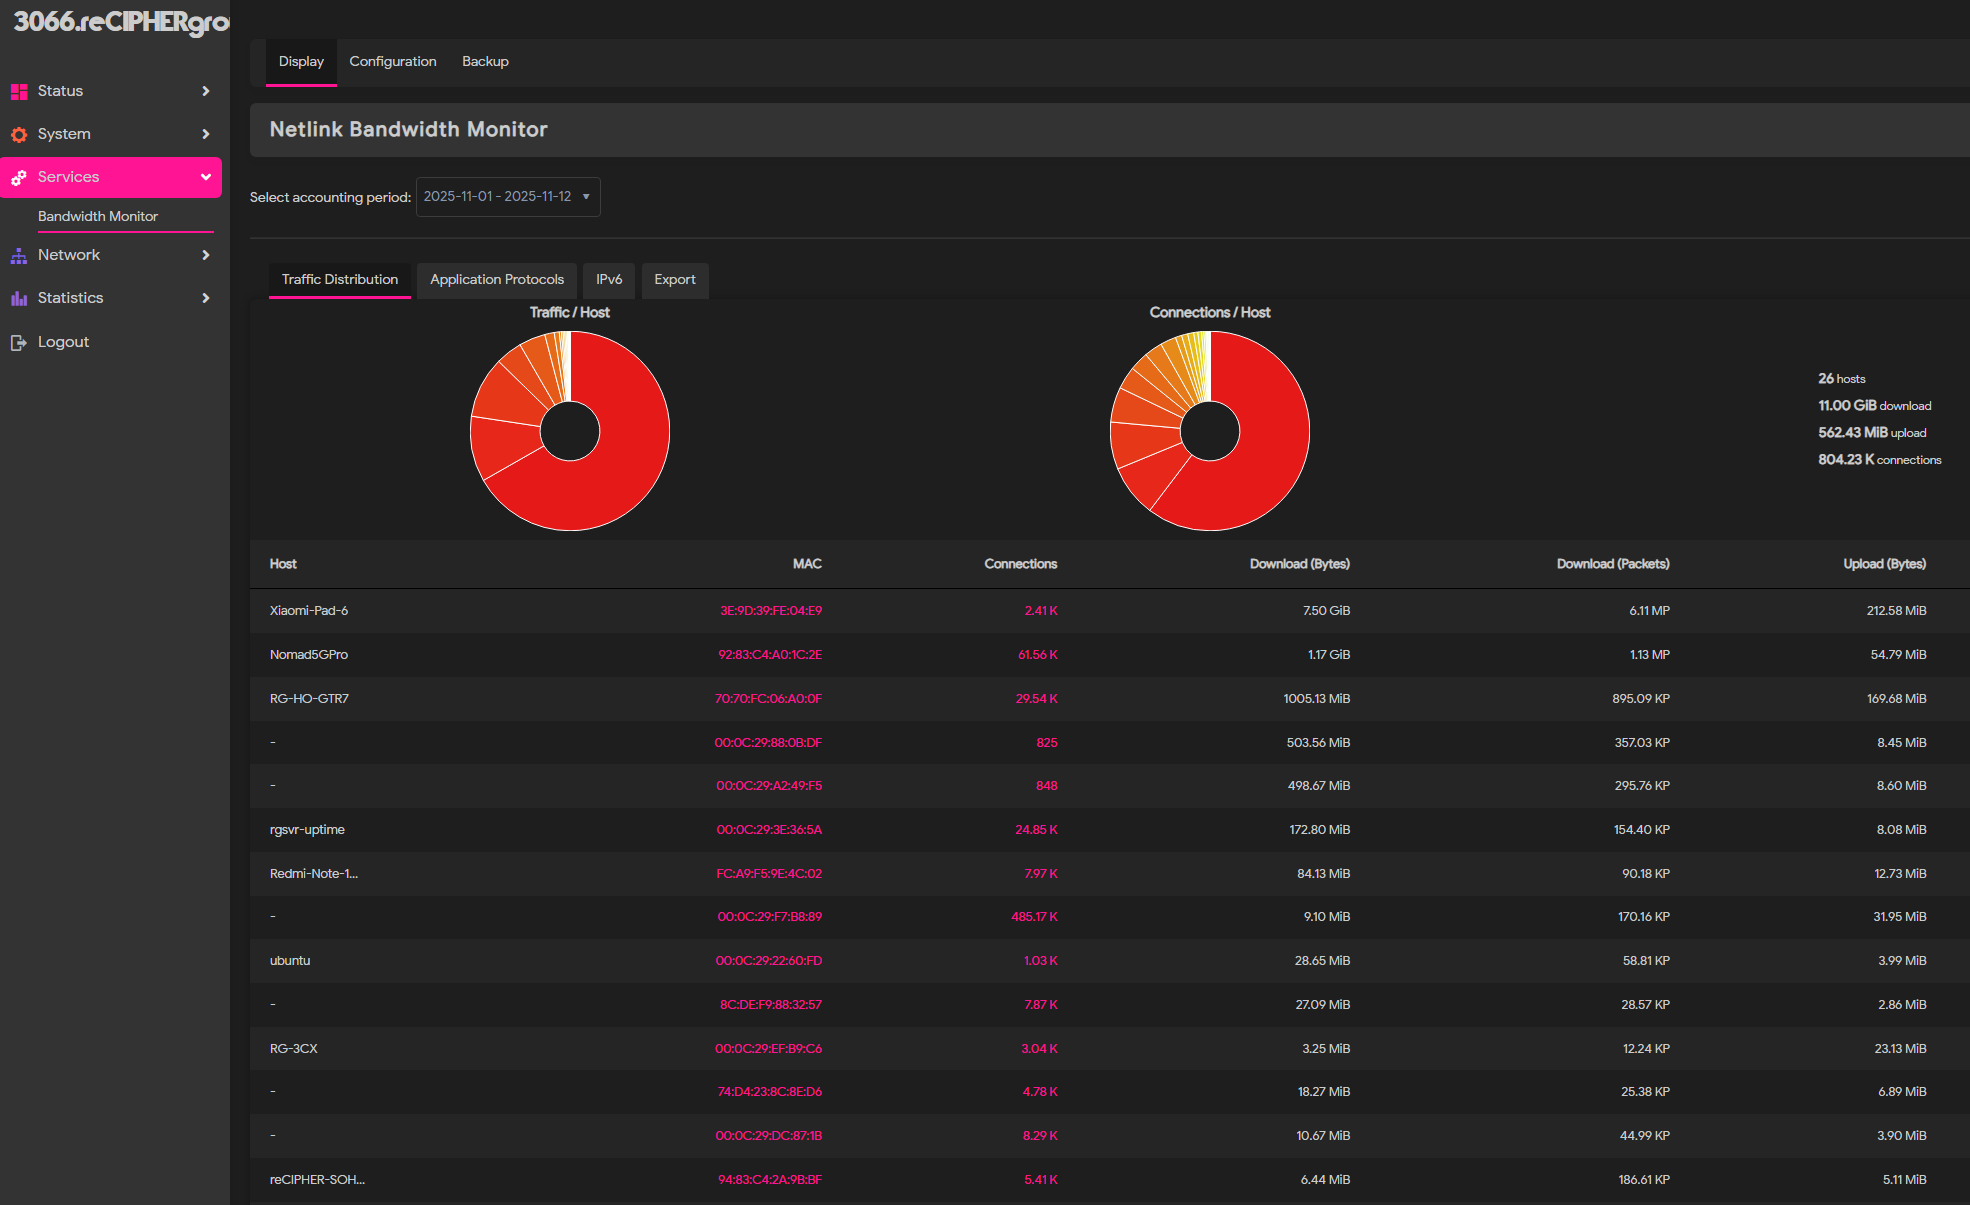Open the accounting period dropdown
Image resolution: width=1970 pixels, height=1205 pixels.
click(x=508, y=197)
